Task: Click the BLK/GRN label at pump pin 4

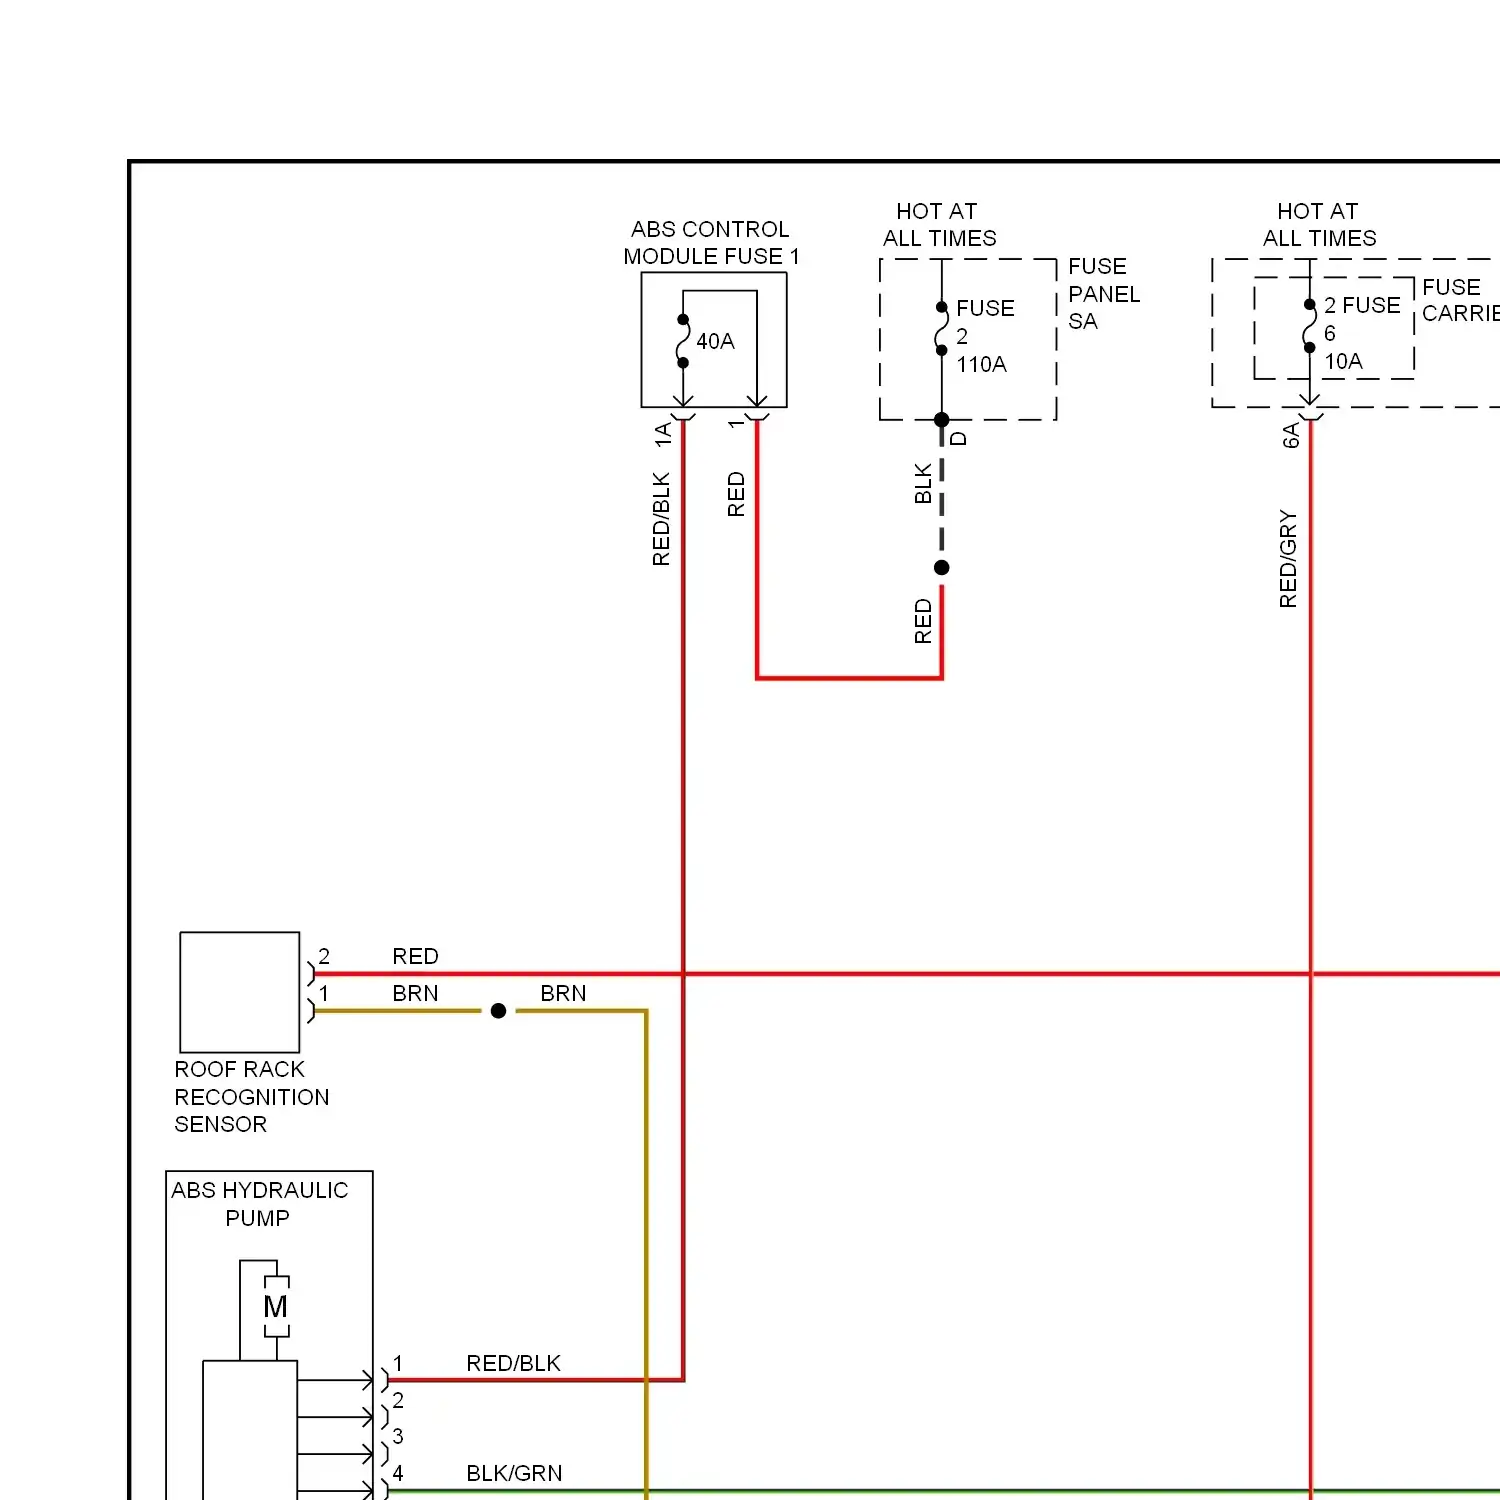Action: 514,1474
